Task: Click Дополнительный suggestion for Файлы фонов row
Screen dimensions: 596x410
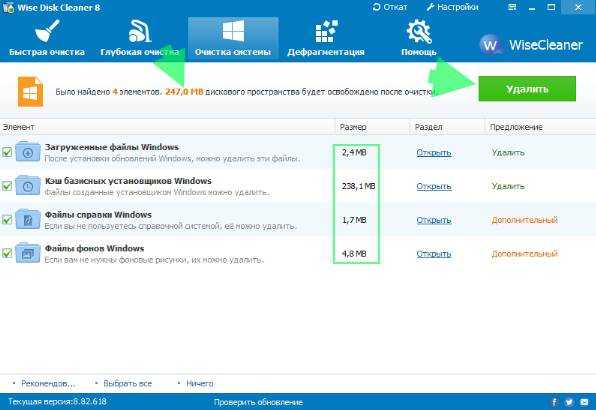Action: pyautogui.click(x=525, y=253)
